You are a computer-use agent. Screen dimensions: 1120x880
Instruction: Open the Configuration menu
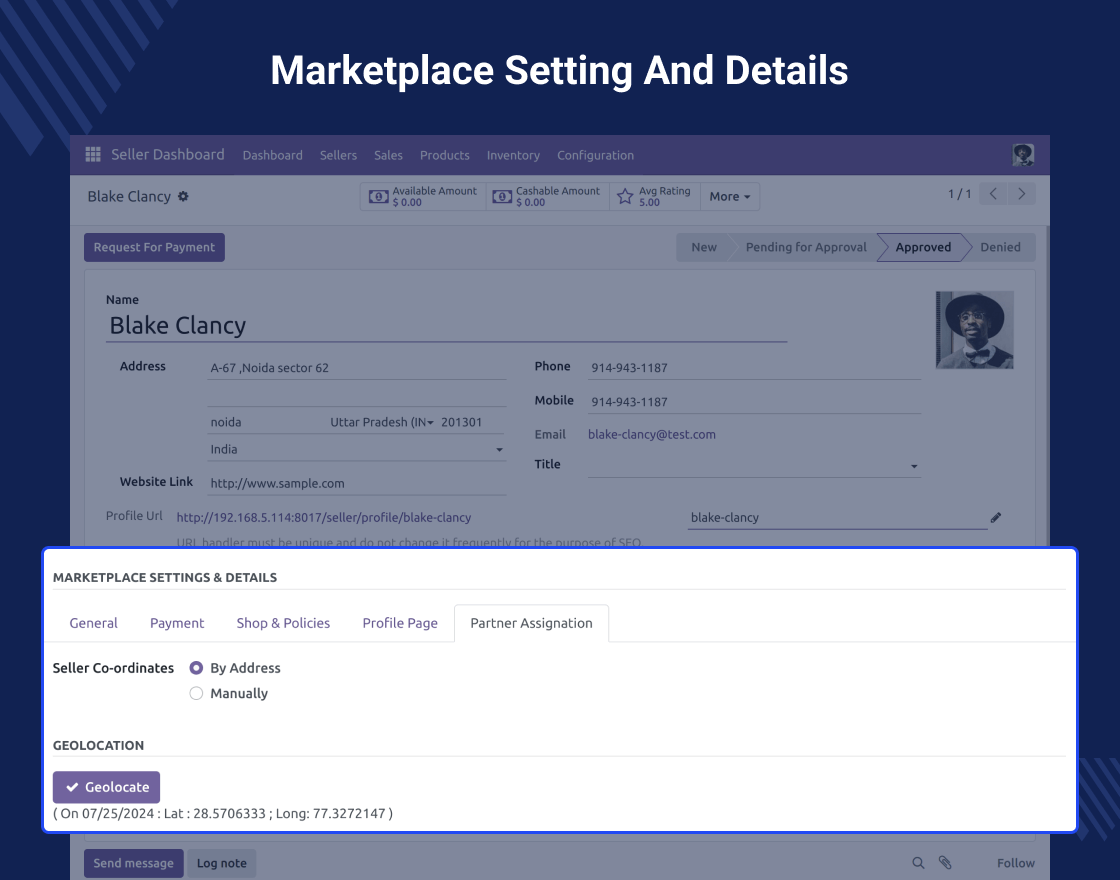point(595,155)
